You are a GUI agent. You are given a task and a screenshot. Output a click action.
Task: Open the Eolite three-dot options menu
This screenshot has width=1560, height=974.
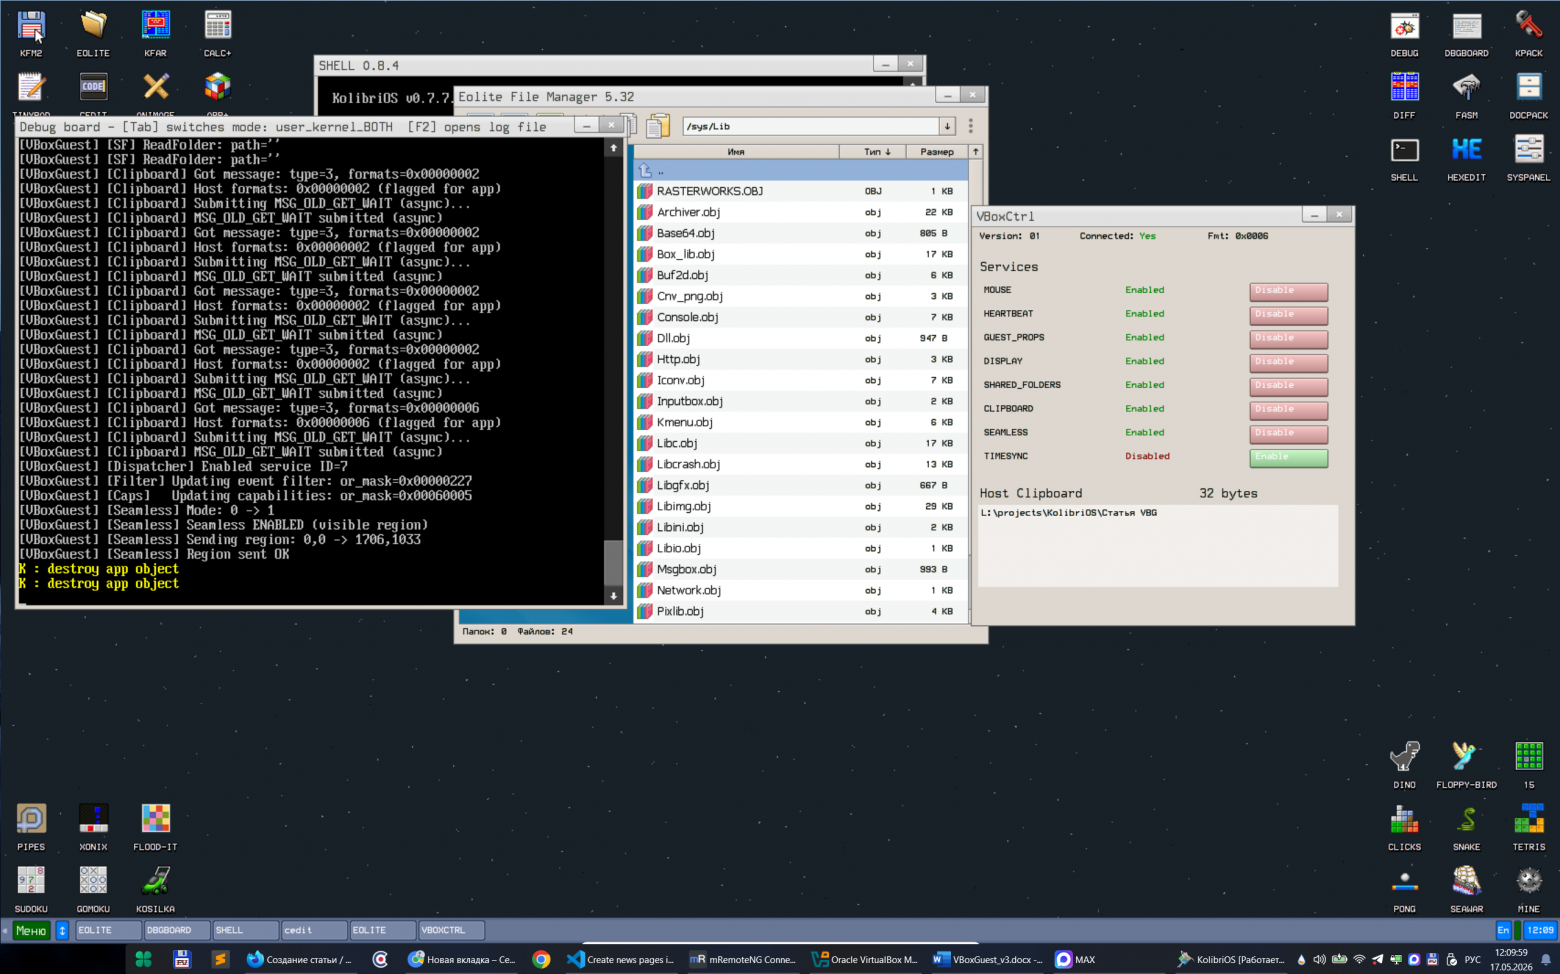click(970, 126)
